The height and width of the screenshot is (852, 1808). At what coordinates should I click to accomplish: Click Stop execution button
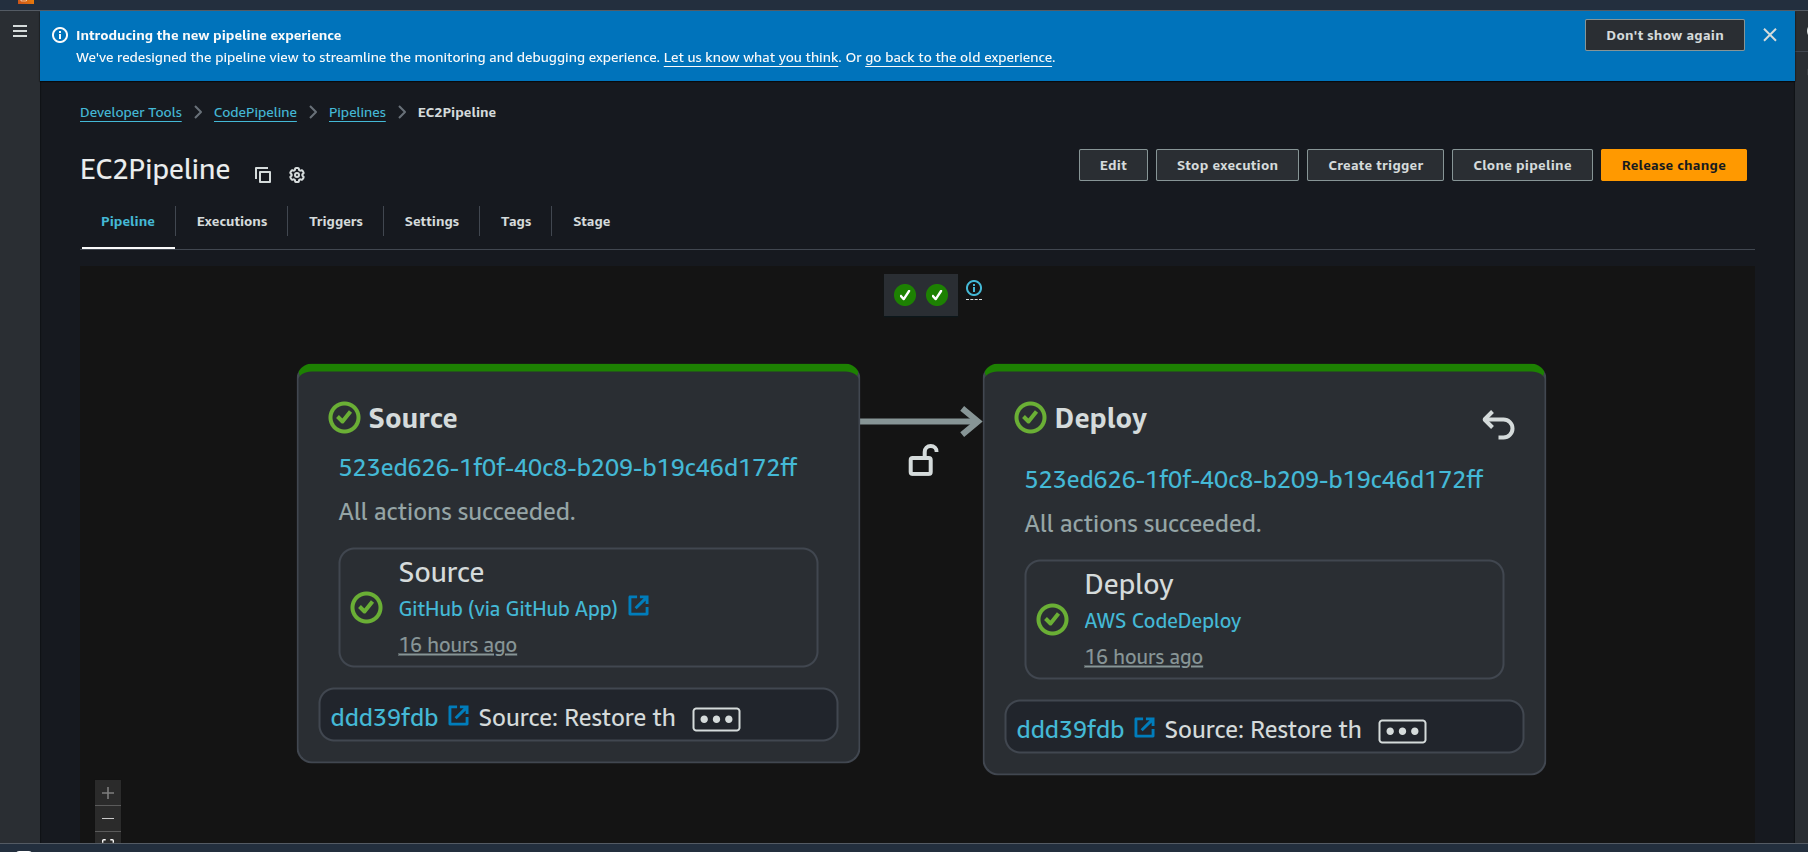click(1227, 165)
